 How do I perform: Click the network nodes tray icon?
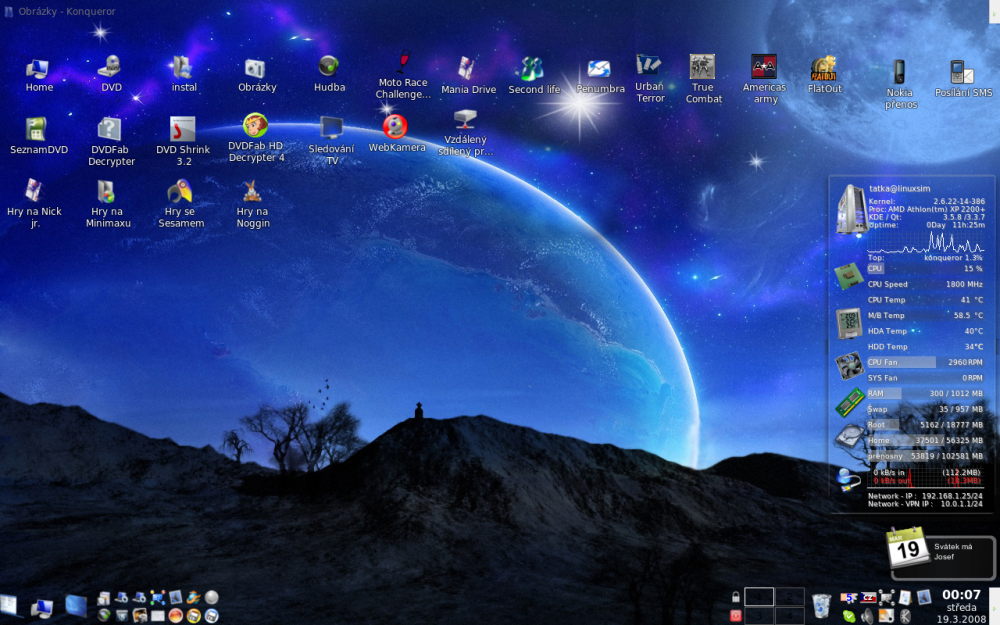click(886, 597)
